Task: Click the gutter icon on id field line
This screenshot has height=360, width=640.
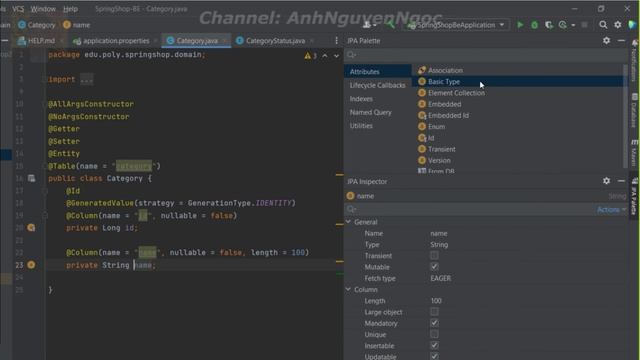Action: tap(31, 228)
